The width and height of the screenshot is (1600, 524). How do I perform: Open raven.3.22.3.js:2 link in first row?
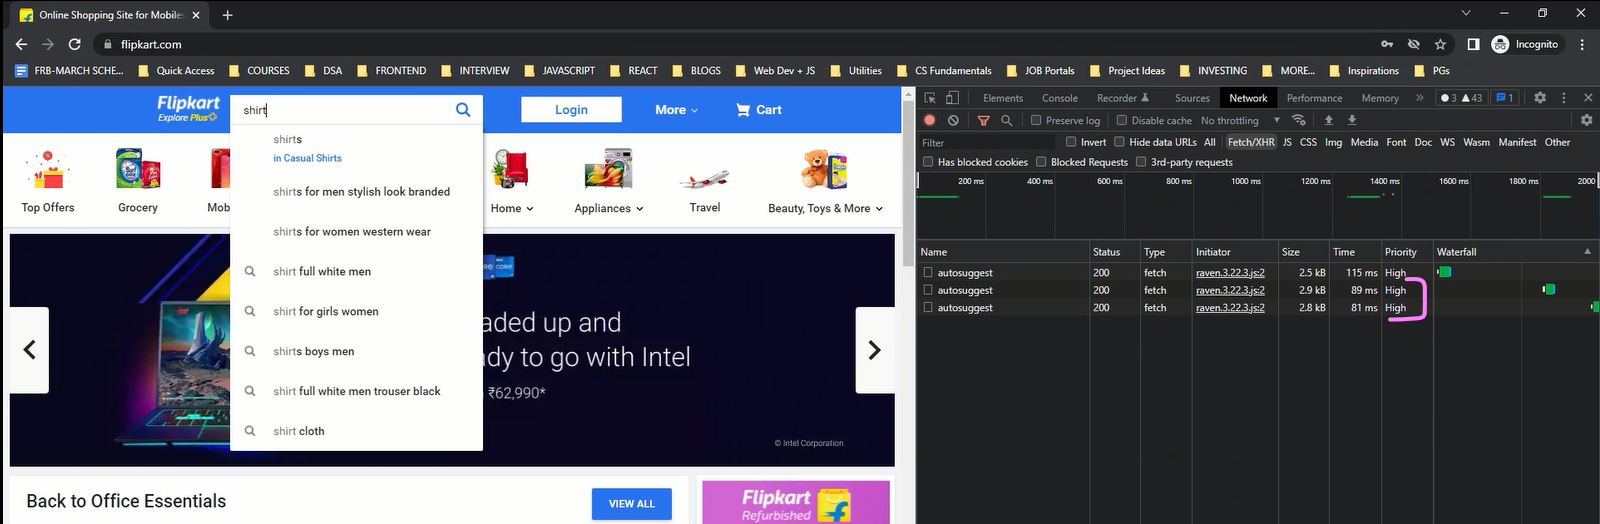click(1230, 272)
